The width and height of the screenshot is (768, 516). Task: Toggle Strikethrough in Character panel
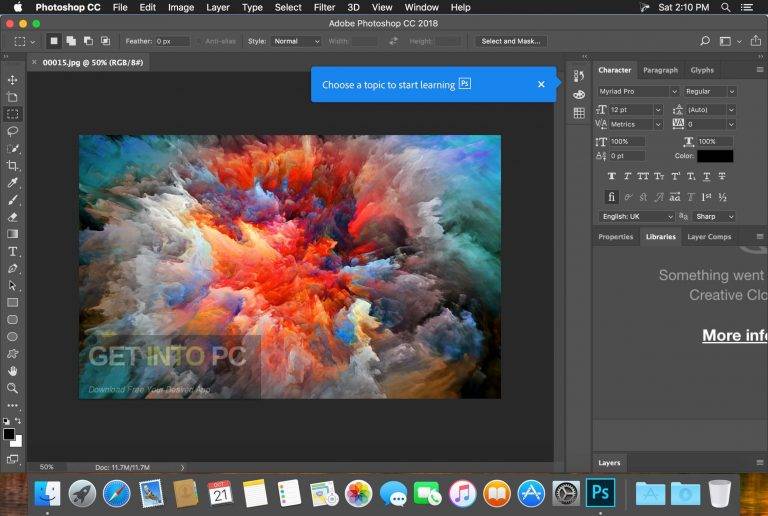[x=722, y=176]
